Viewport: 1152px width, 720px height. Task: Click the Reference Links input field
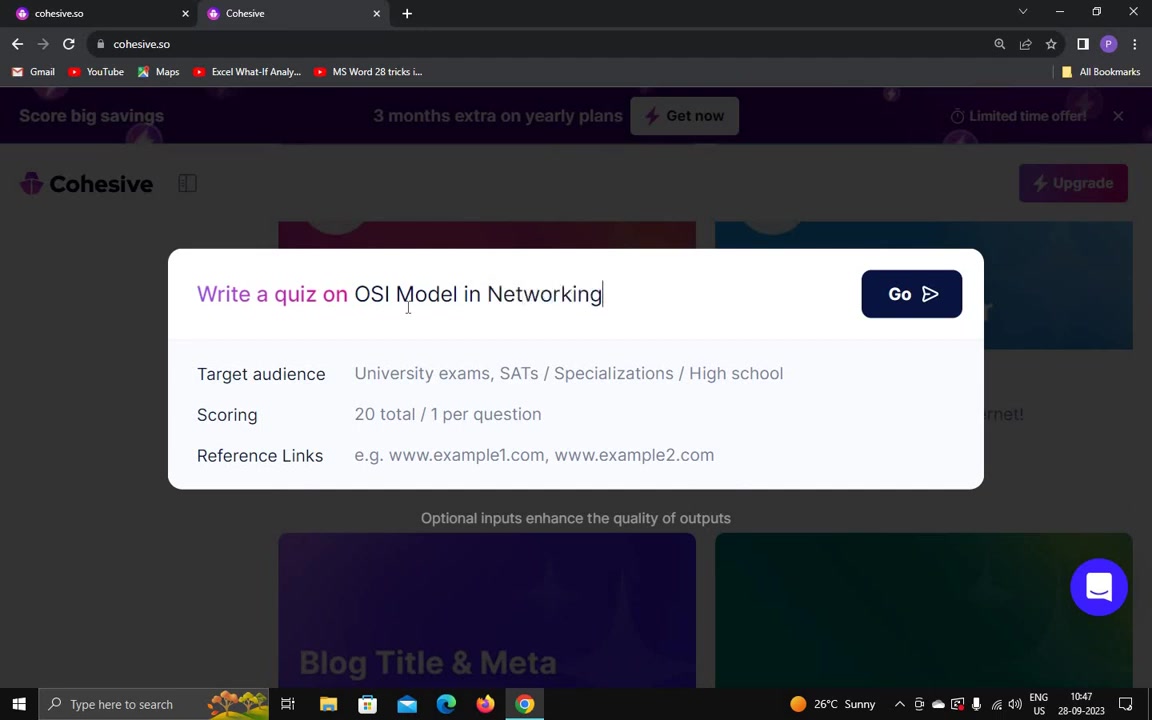pos(658,455)
